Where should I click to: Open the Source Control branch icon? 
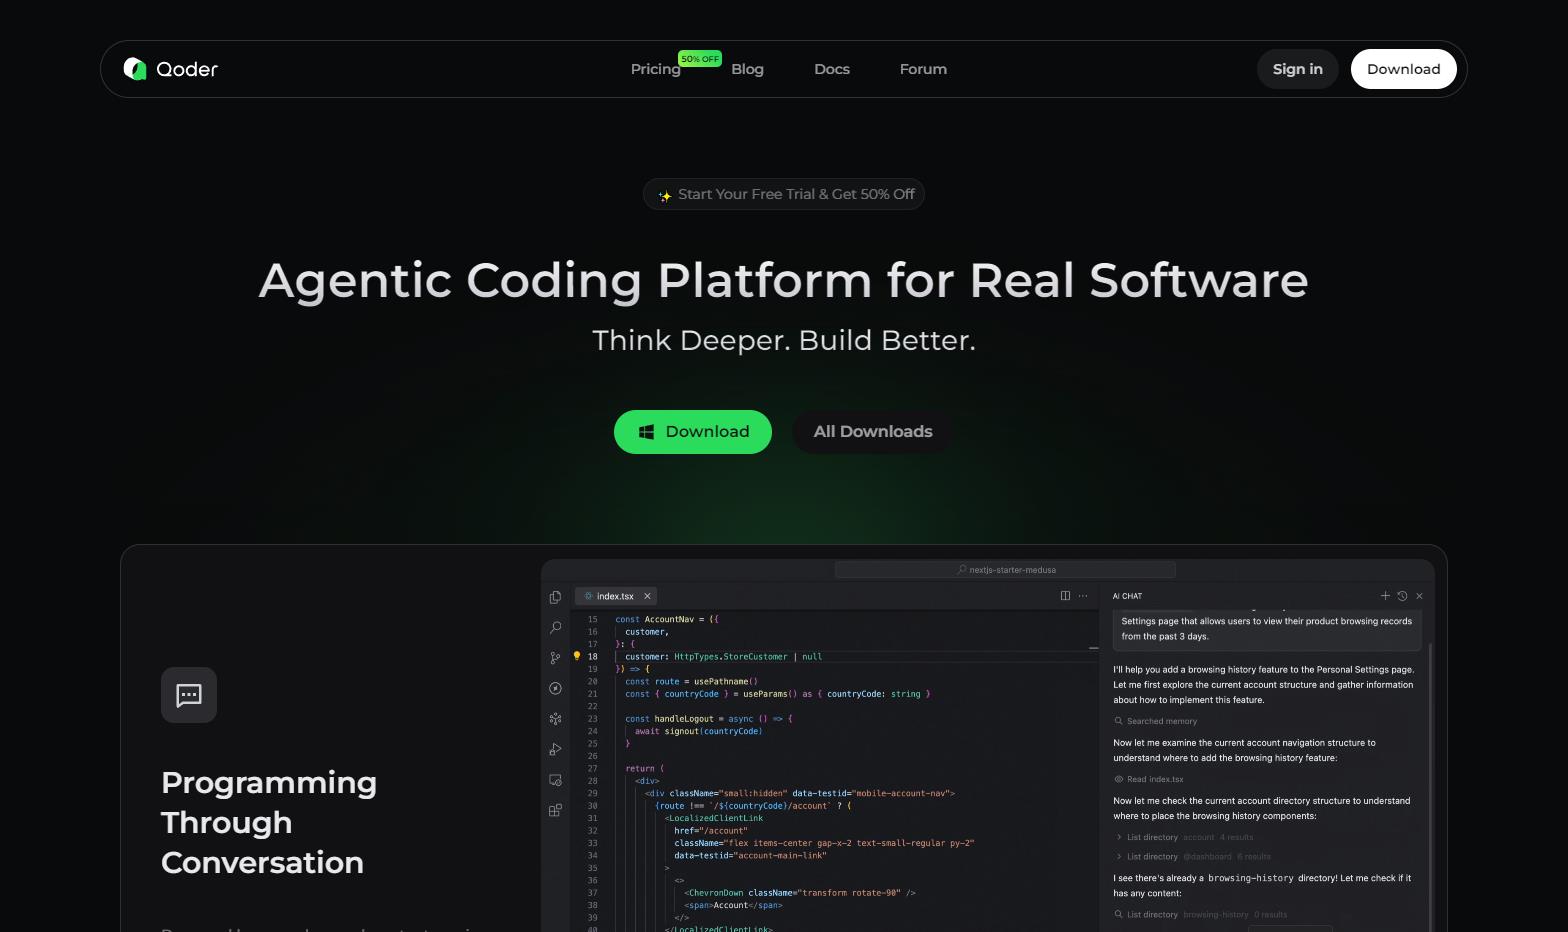555,658
